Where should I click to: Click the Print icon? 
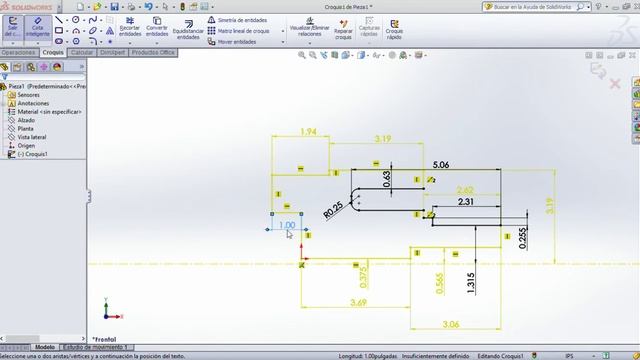131,7
